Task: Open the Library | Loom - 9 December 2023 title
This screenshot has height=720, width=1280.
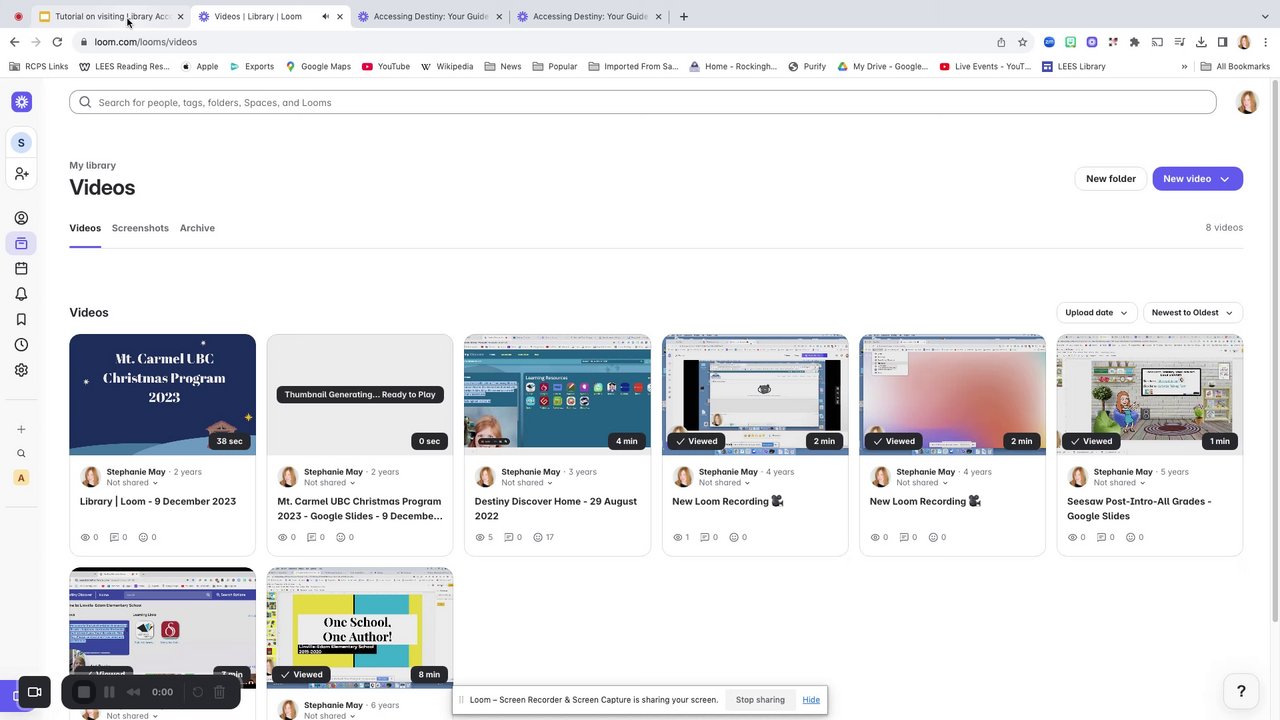Action: [158, 502]
